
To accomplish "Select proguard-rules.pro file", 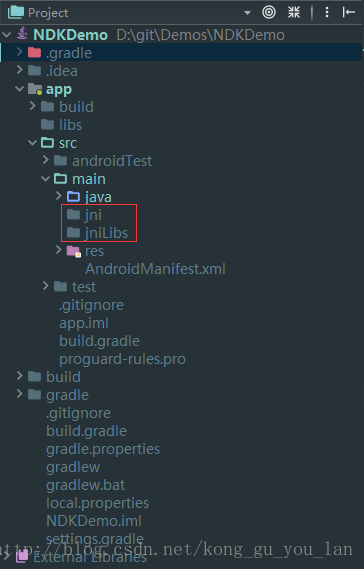I will click(x=122, y=359).
